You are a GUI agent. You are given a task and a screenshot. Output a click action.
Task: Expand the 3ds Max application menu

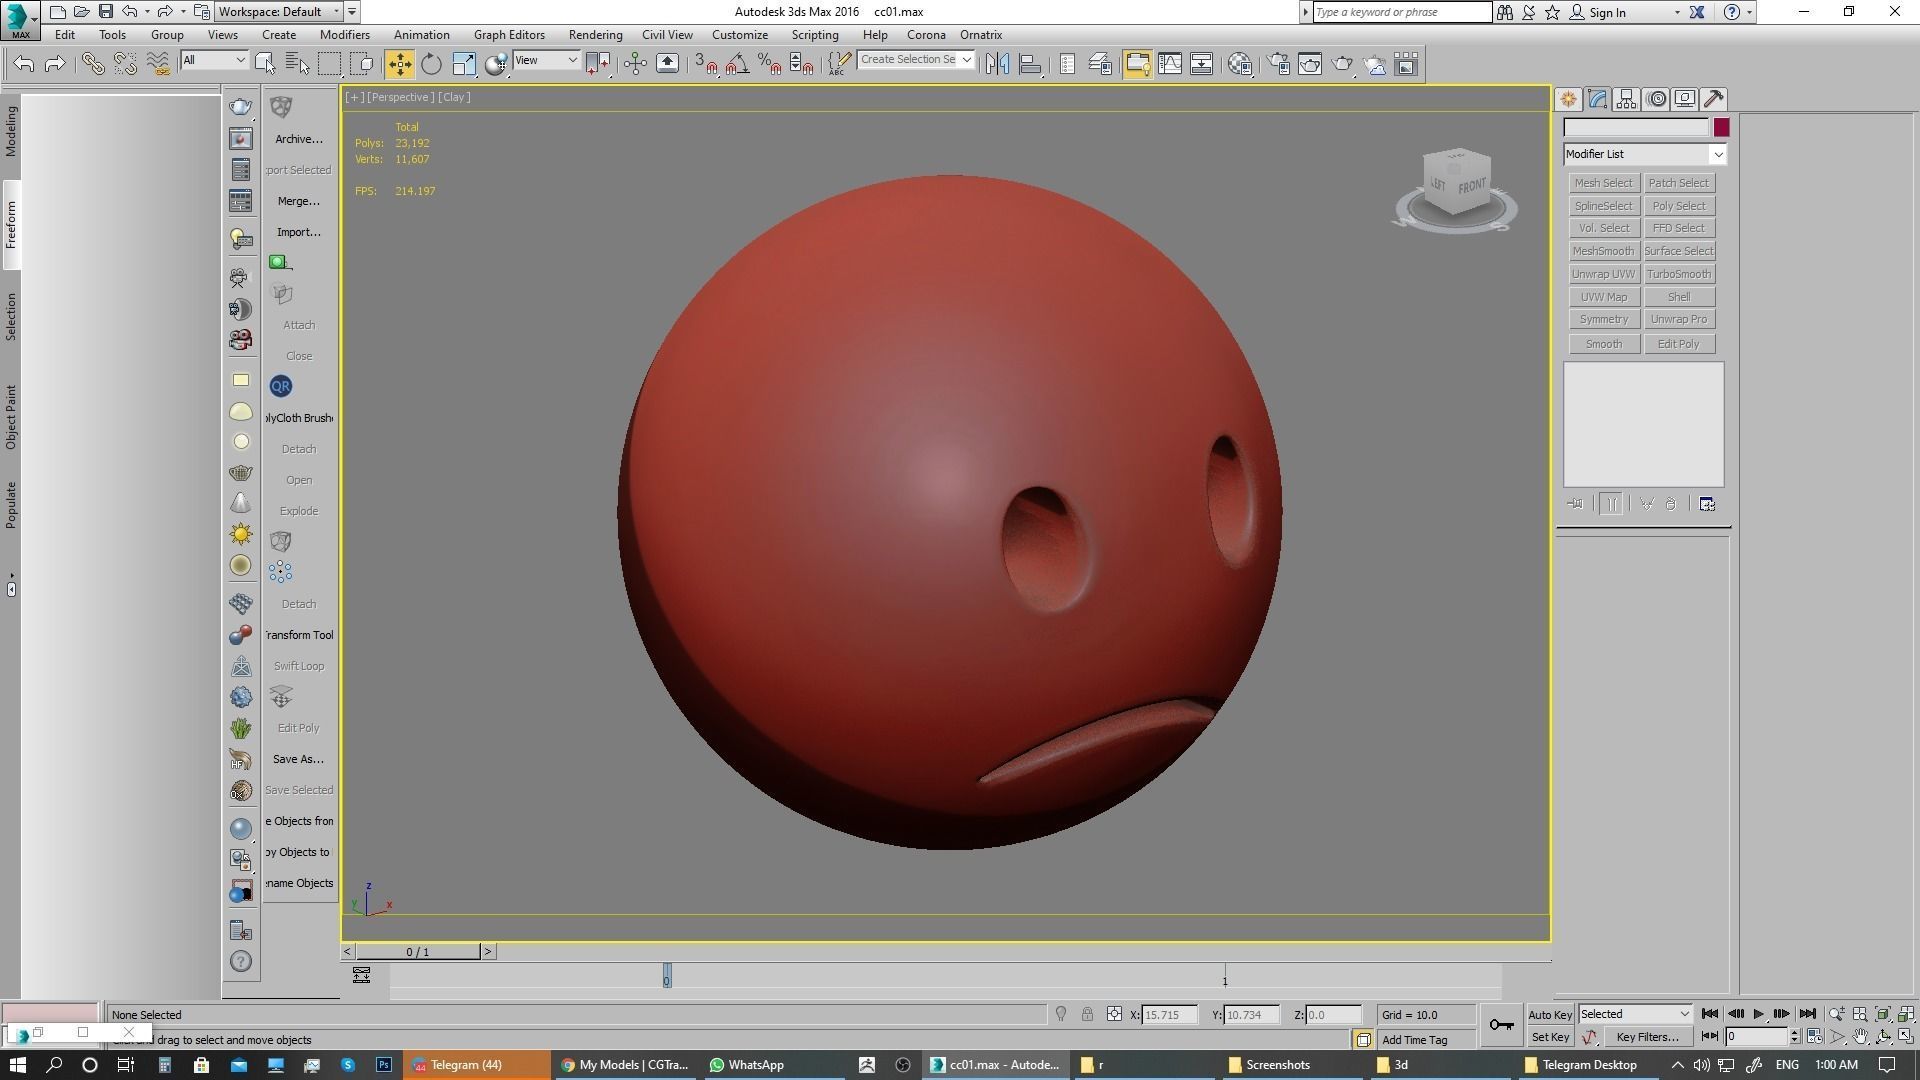[x=20, y=19]
